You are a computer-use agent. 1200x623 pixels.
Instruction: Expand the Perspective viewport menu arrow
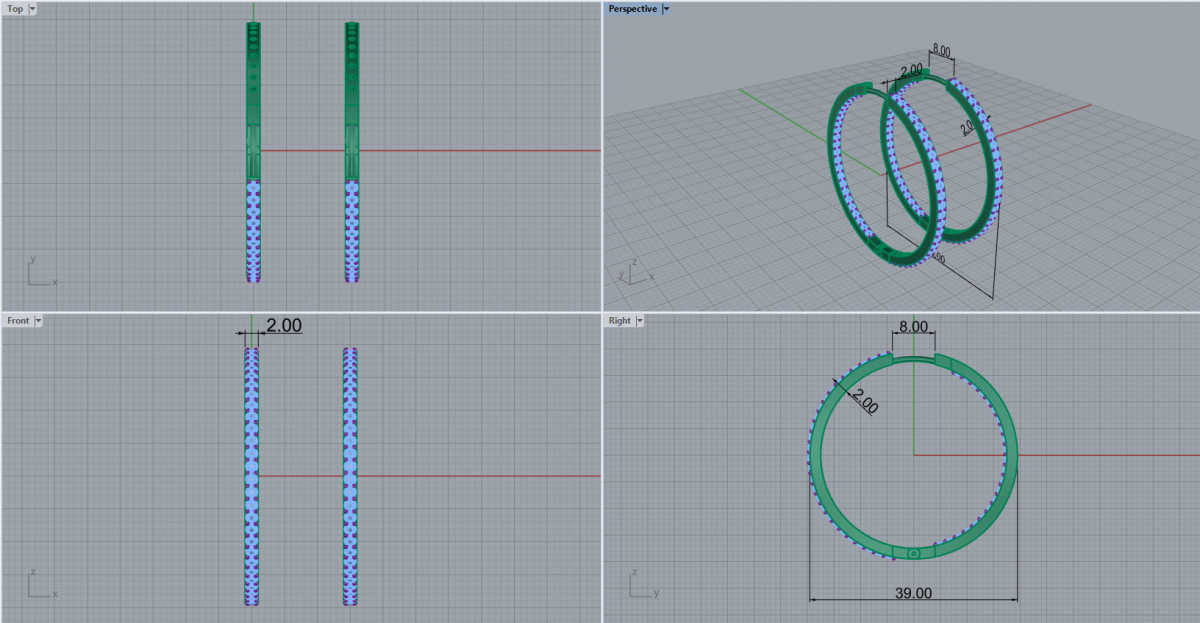pos(666,9)
